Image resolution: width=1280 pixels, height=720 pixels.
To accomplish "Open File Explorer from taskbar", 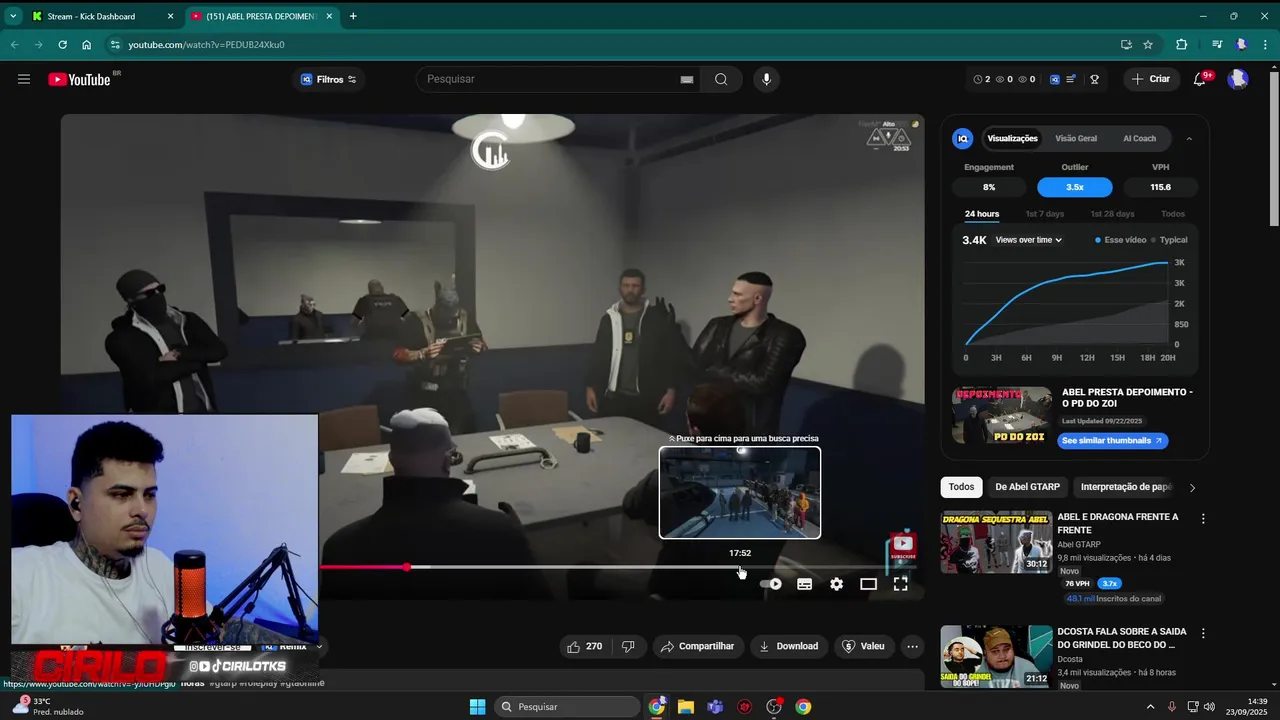I will 686,707.
